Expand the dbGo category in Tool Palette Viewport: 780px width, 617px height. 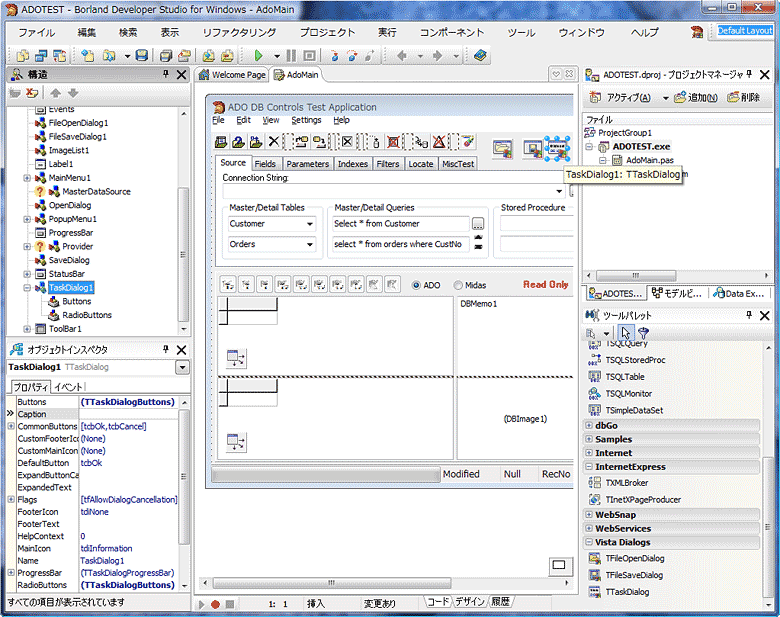pyautogui.click(x=589, y=425)
